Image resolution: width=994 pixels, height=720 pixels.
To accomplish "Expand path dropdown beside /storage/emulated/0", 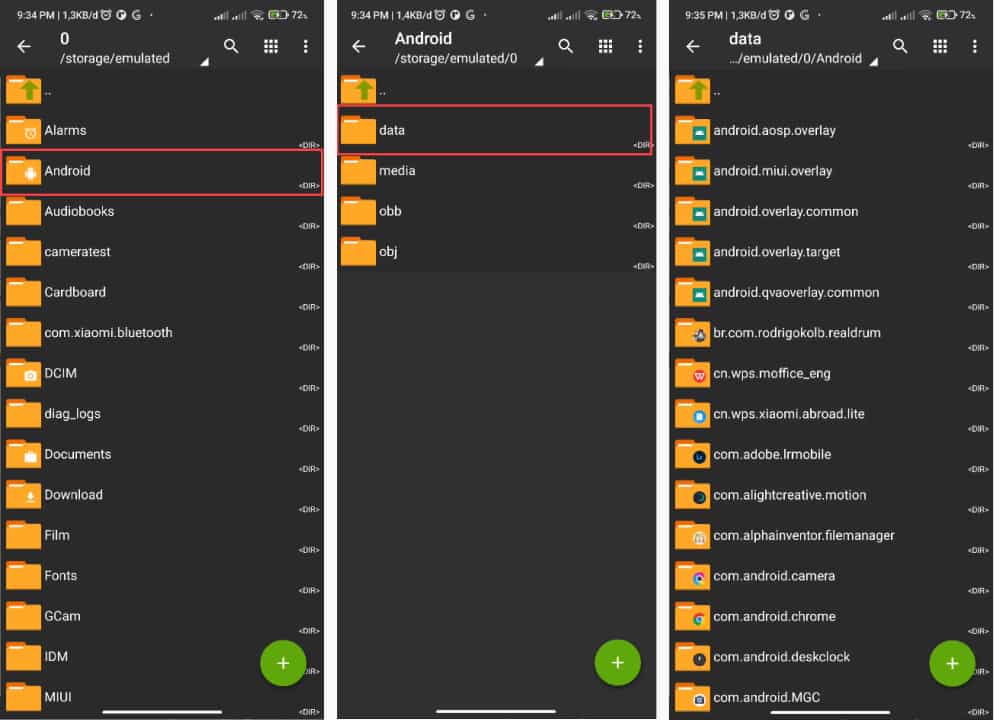I will pos(539,62).
